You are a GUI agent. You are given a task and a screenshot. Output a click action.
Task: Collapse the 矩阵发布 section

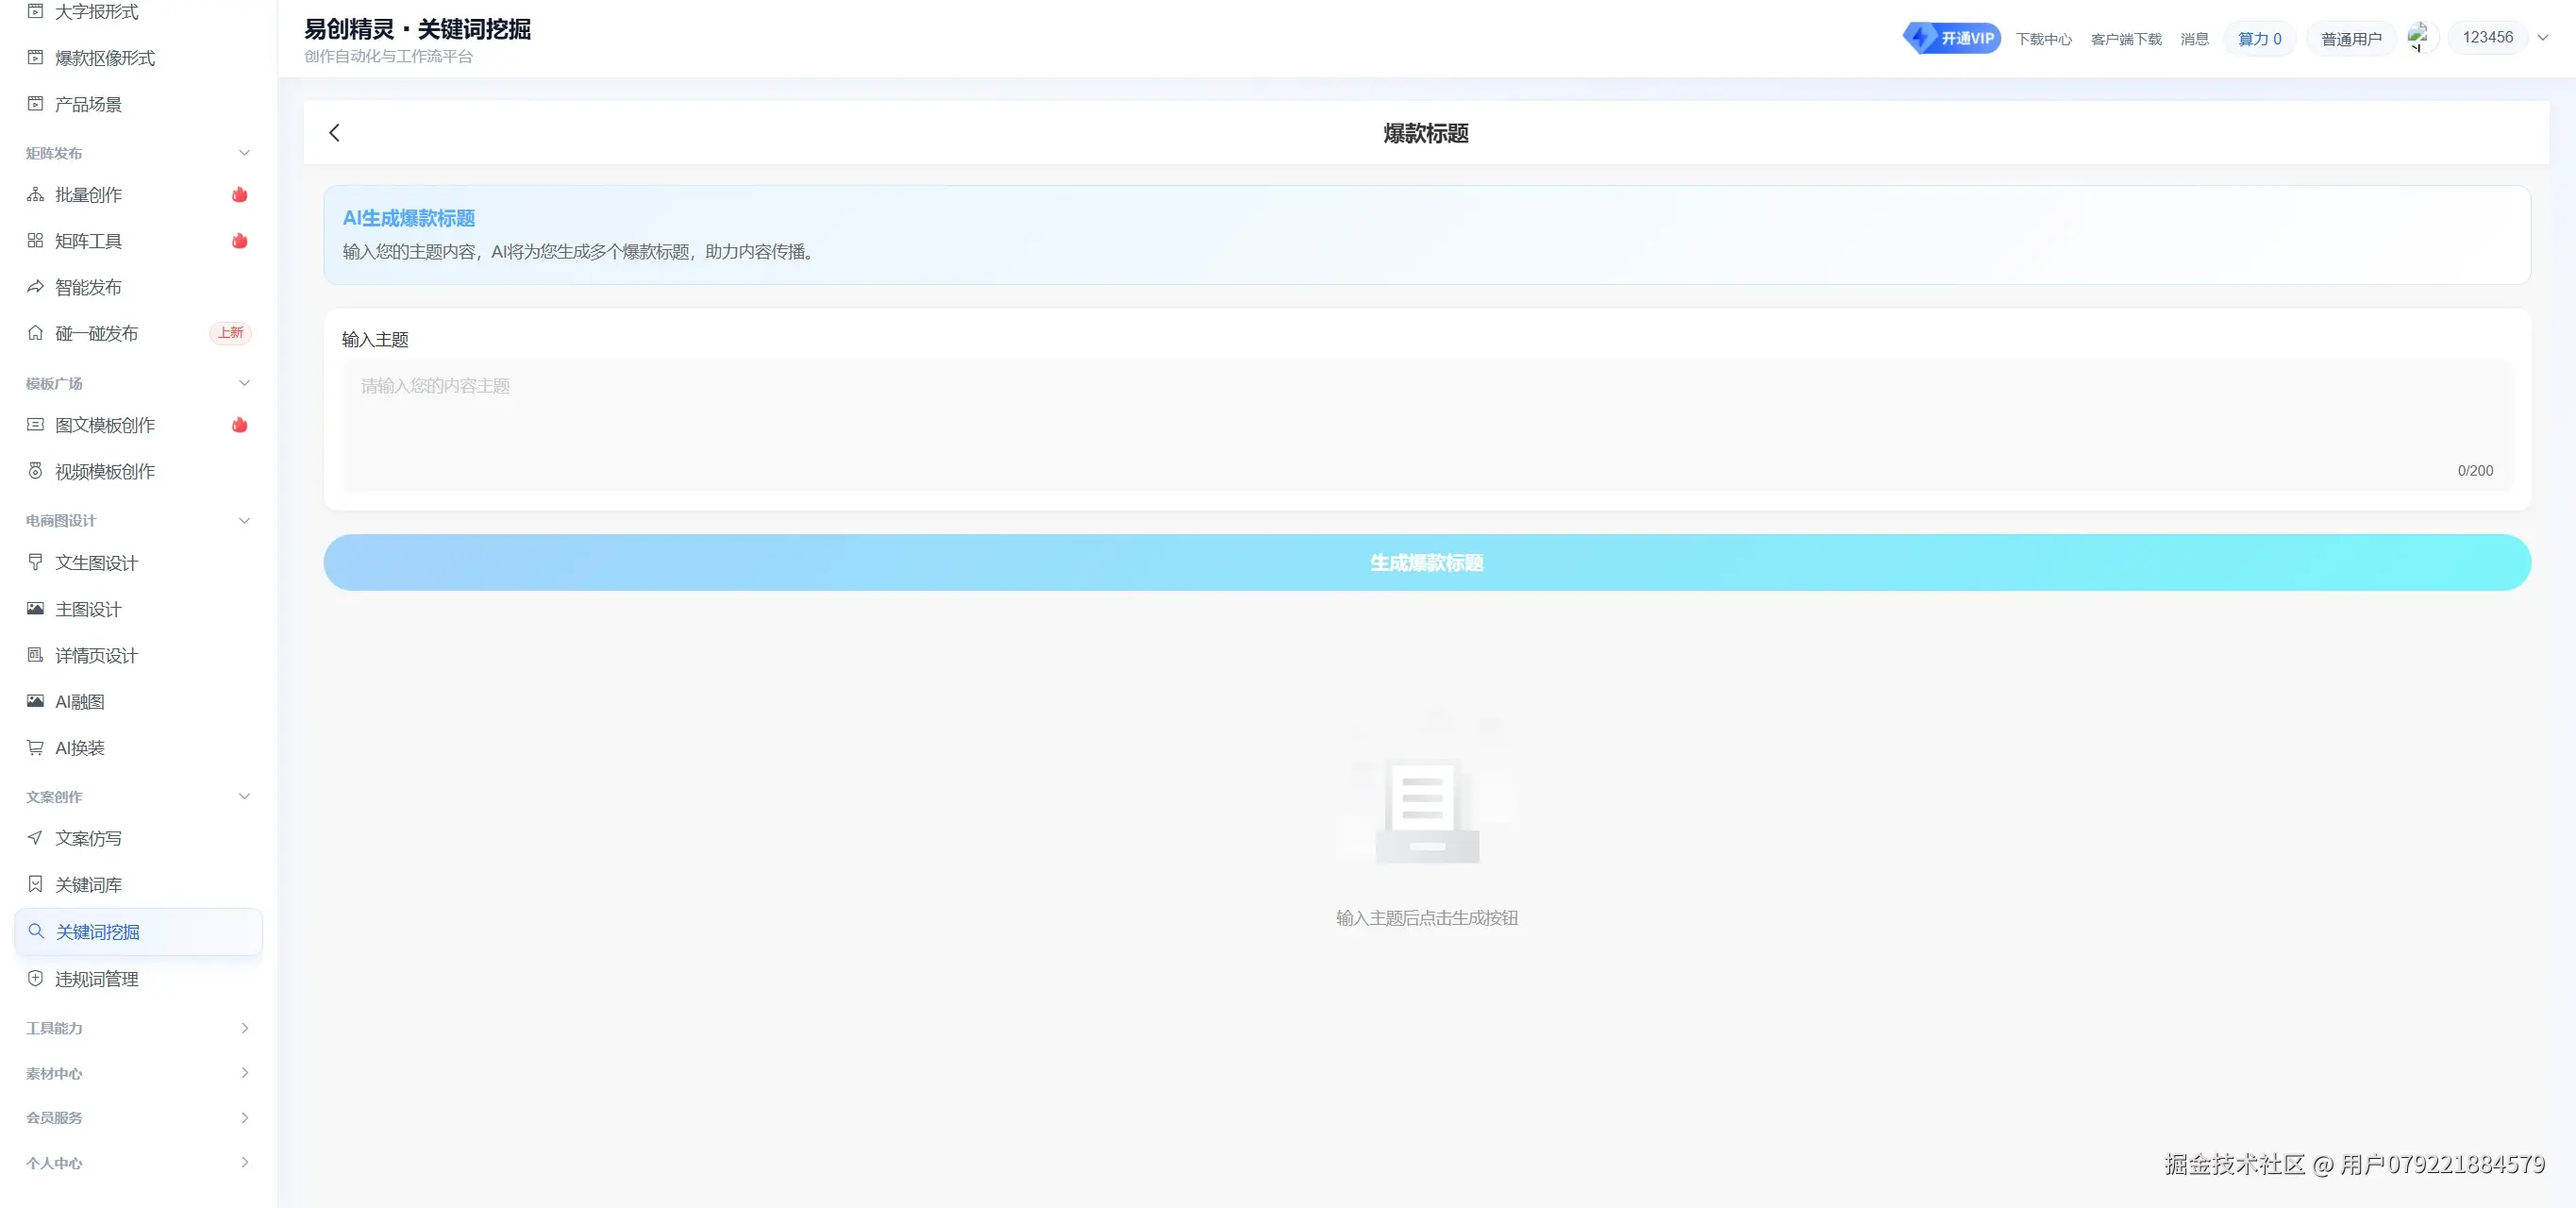[x=244, y=153]
